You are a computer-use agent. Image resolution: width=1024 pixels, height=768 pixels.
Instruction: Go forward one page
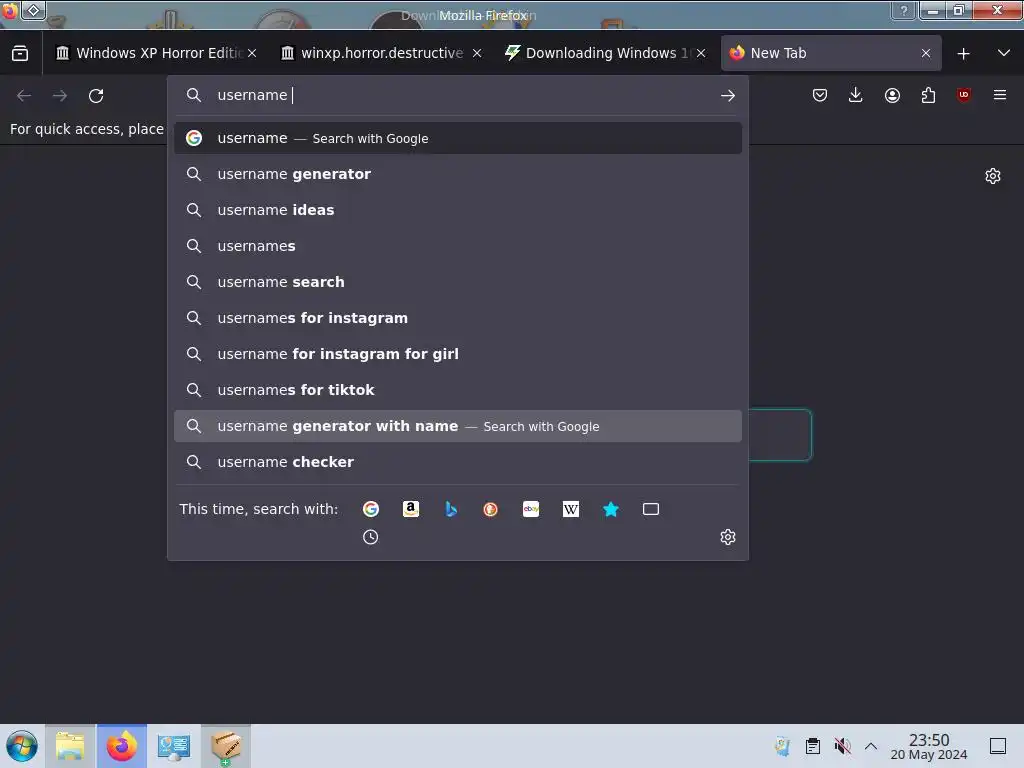(x=60, y=96)
